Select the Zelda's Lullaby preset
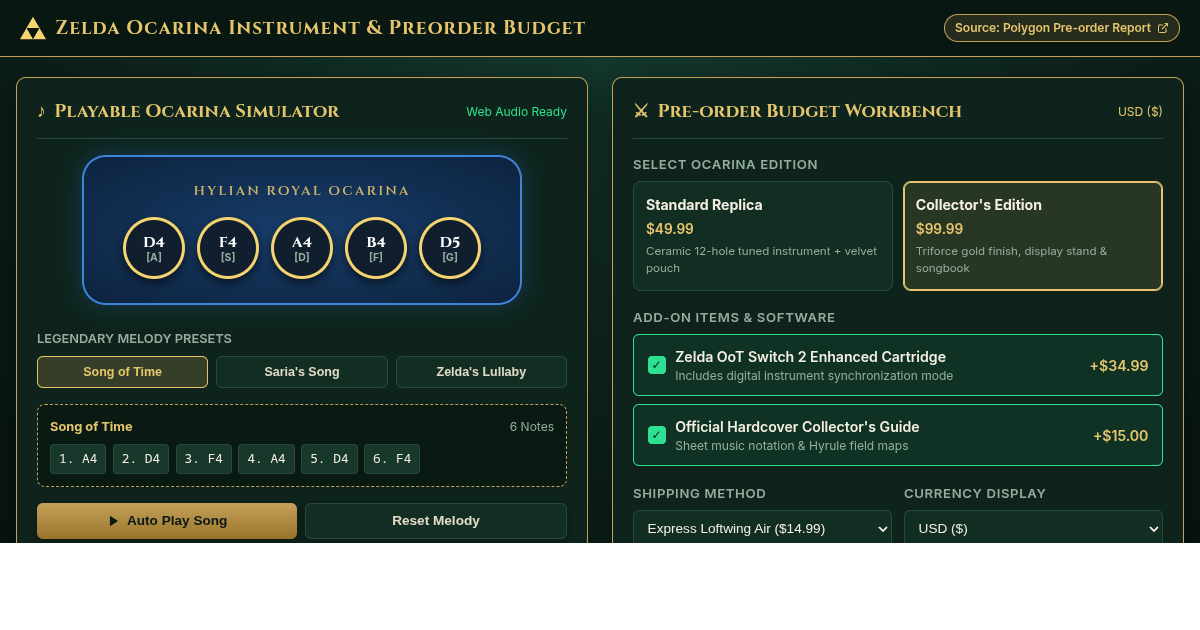The width and height of the screenshot is (1200, 630). point(481,372)
